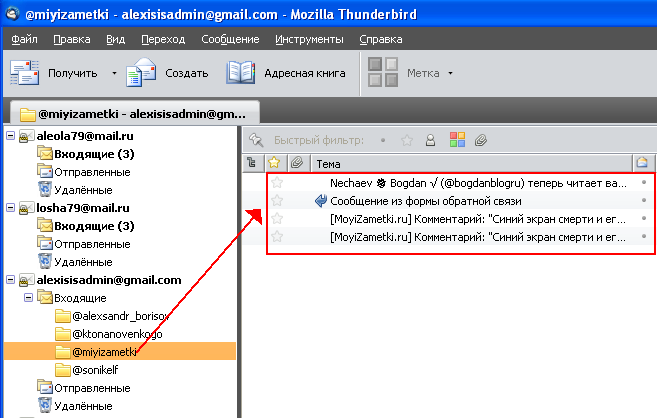Screen dimensions: 657x418
Task: Open the column picker icon
Action: (642, 163)
